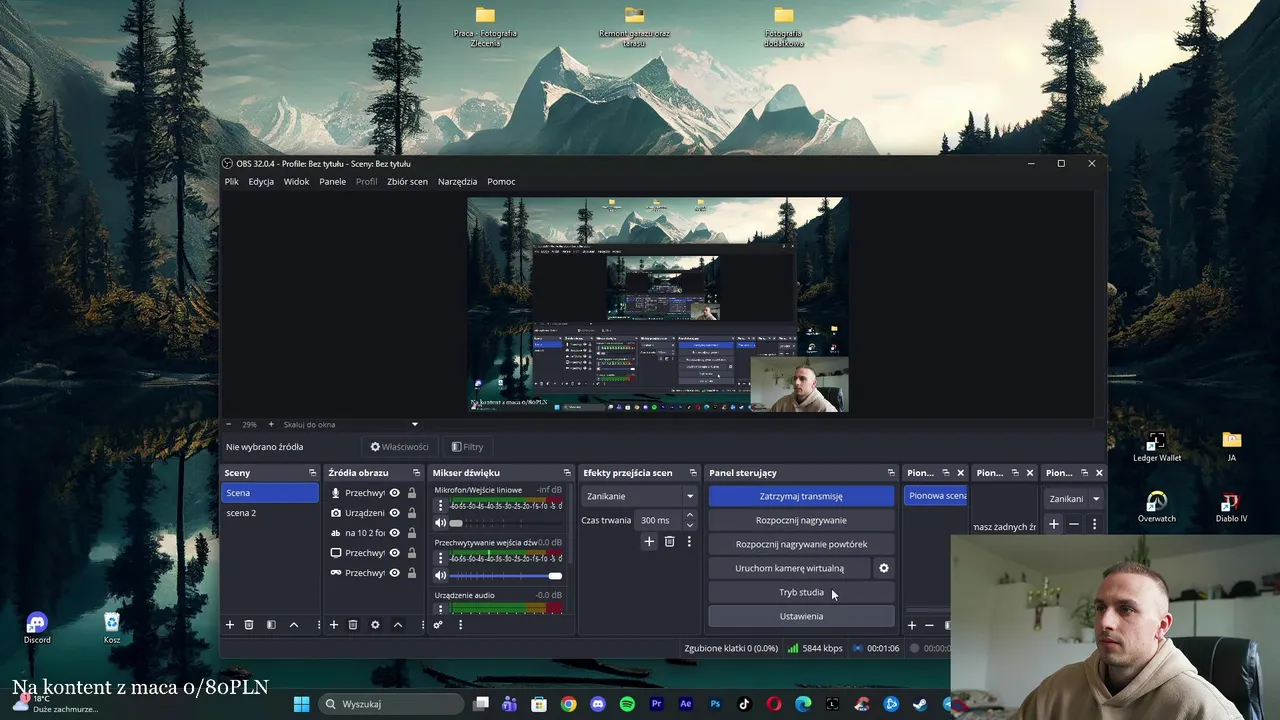Undock the Źródła obrazu dock
The image size is (1280, 720).
(416, 473)
